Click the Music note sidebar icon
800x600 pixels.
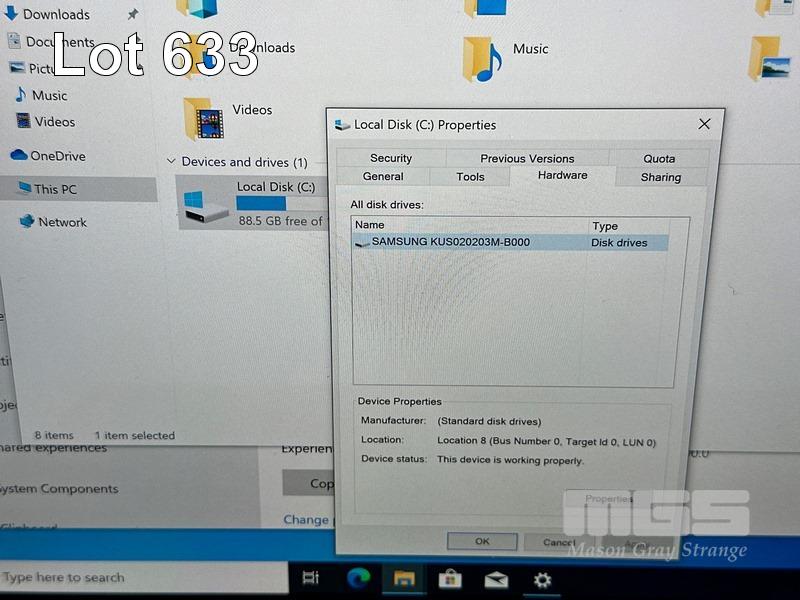pos(20,94)
